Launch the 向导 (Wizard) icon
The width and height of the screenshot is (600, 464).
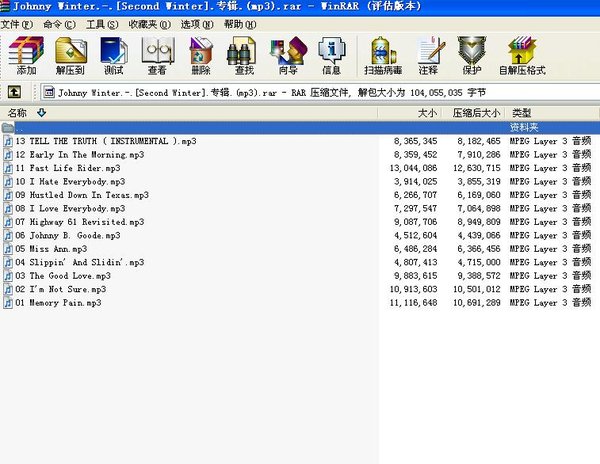tap(288, 55)
